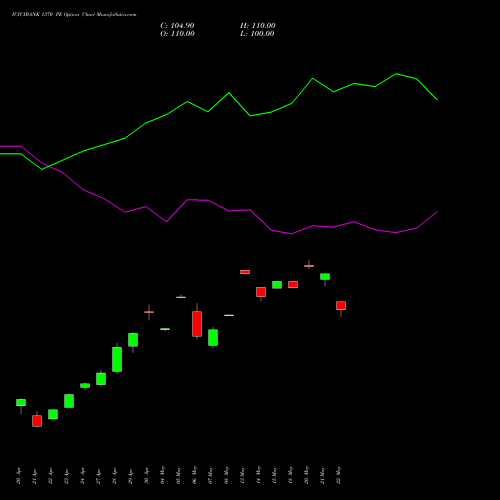500x500 pixels.
Task: Click the low value L: 100.00
Action: [x=257, y=34]
